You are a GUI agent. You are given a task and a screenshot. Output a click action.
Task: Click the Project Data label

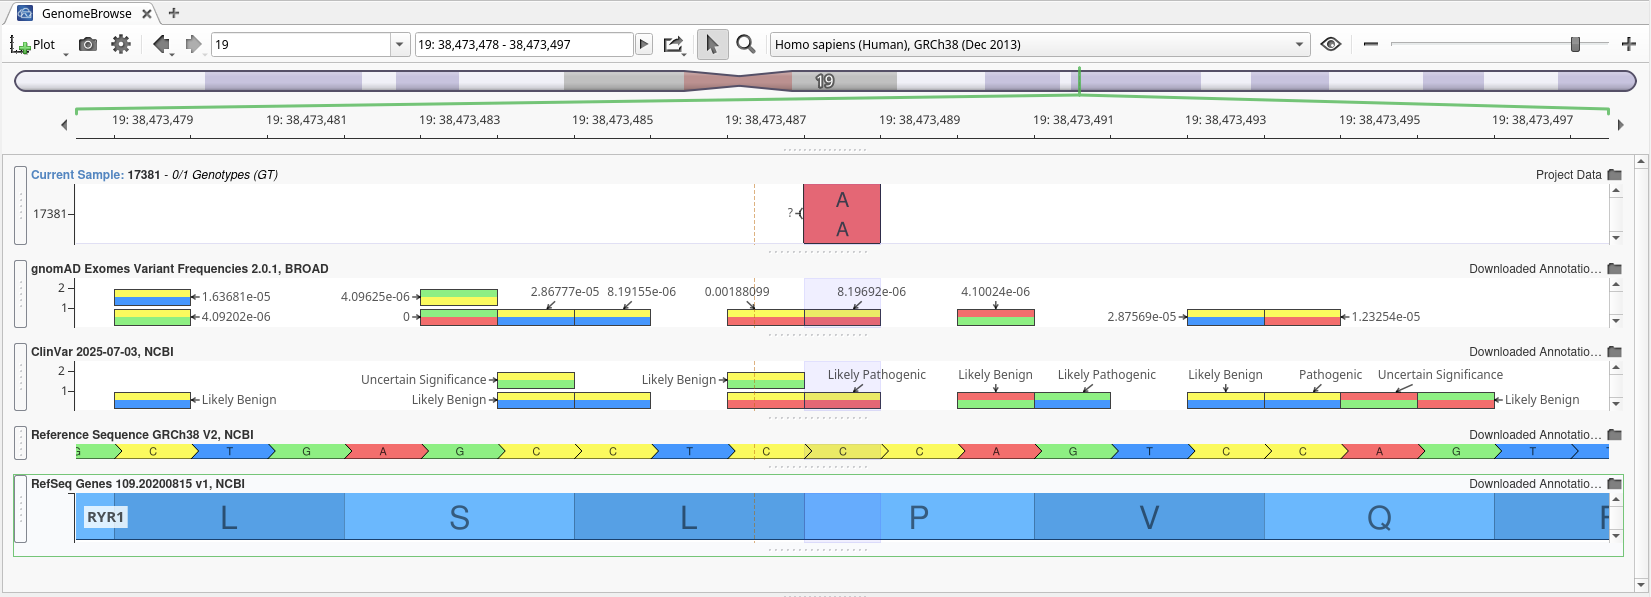(1568, 174)
